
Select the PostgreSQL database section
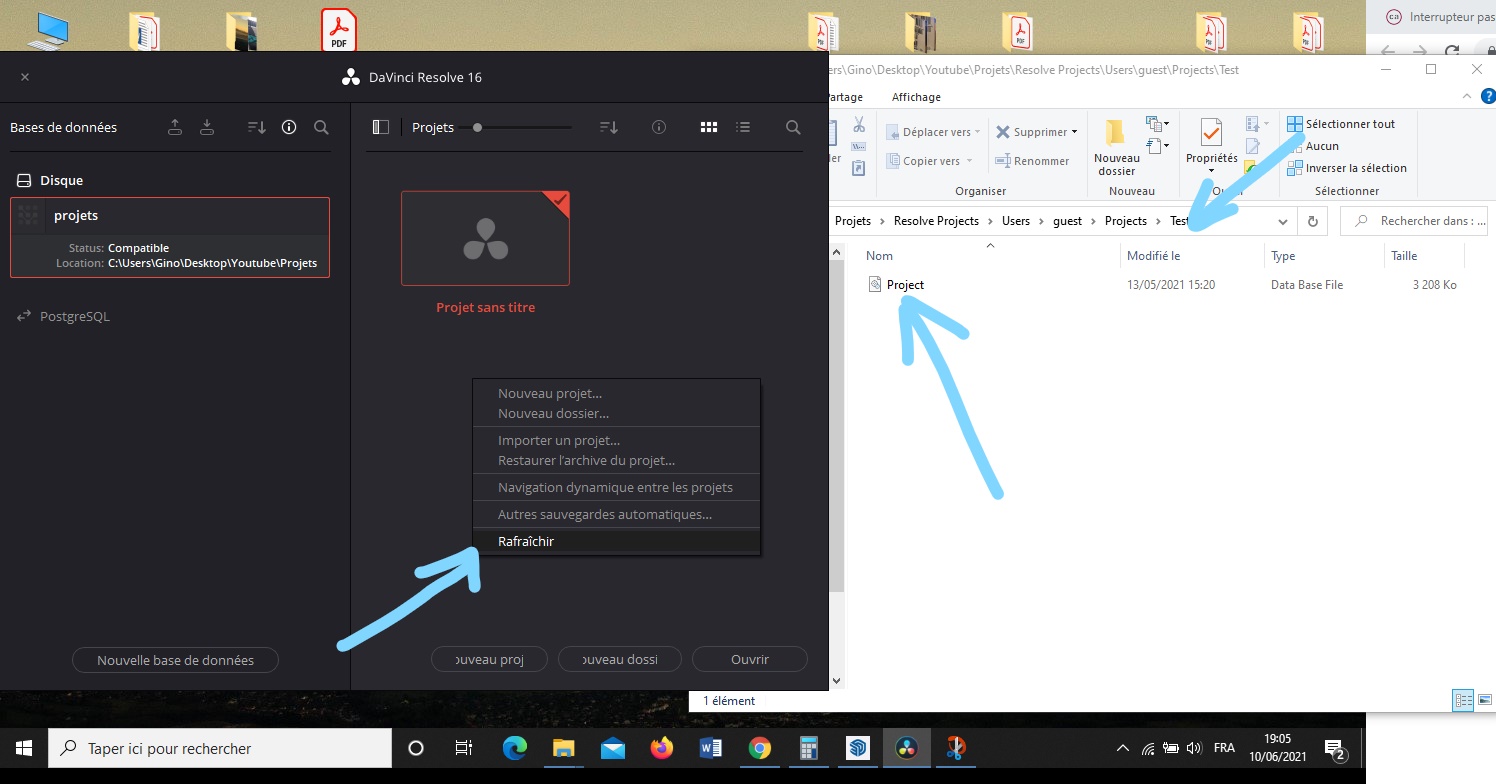(64, 316)
